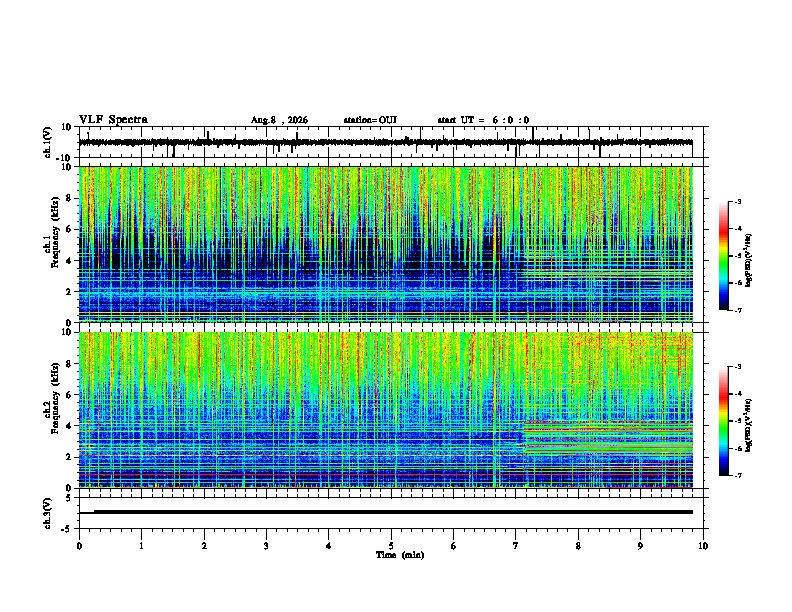This screenshot has width=792, height=612.
Task: Click time axis tick label "7"
Action: tap(516, 545)
